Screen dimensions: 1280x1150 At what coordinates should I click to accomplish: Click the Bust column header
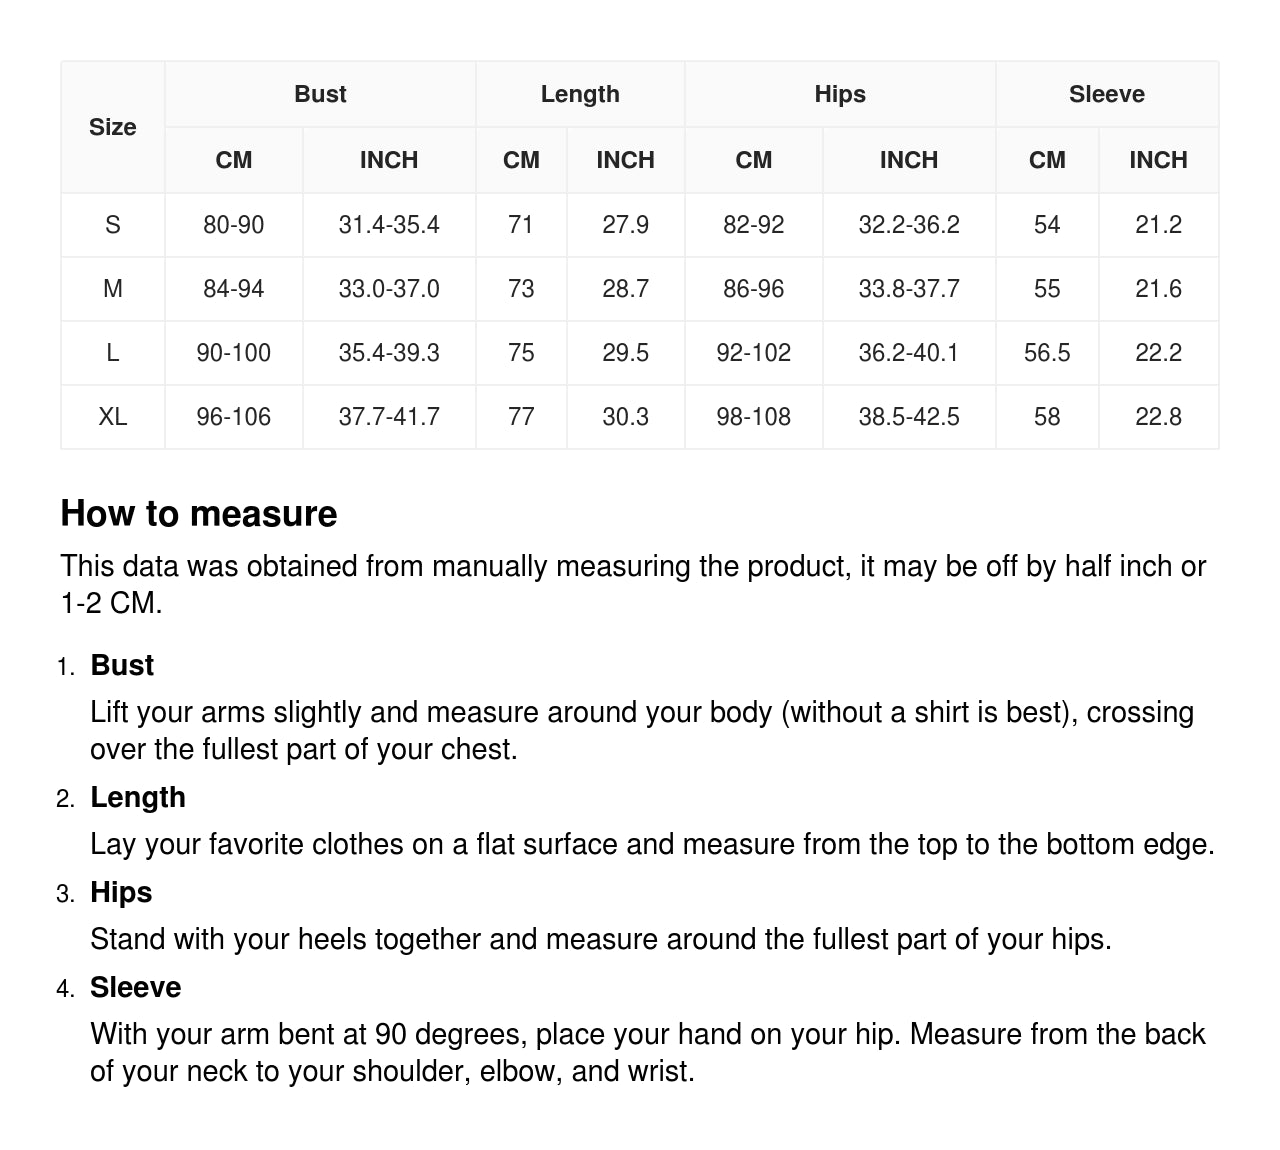click(320, 94)
